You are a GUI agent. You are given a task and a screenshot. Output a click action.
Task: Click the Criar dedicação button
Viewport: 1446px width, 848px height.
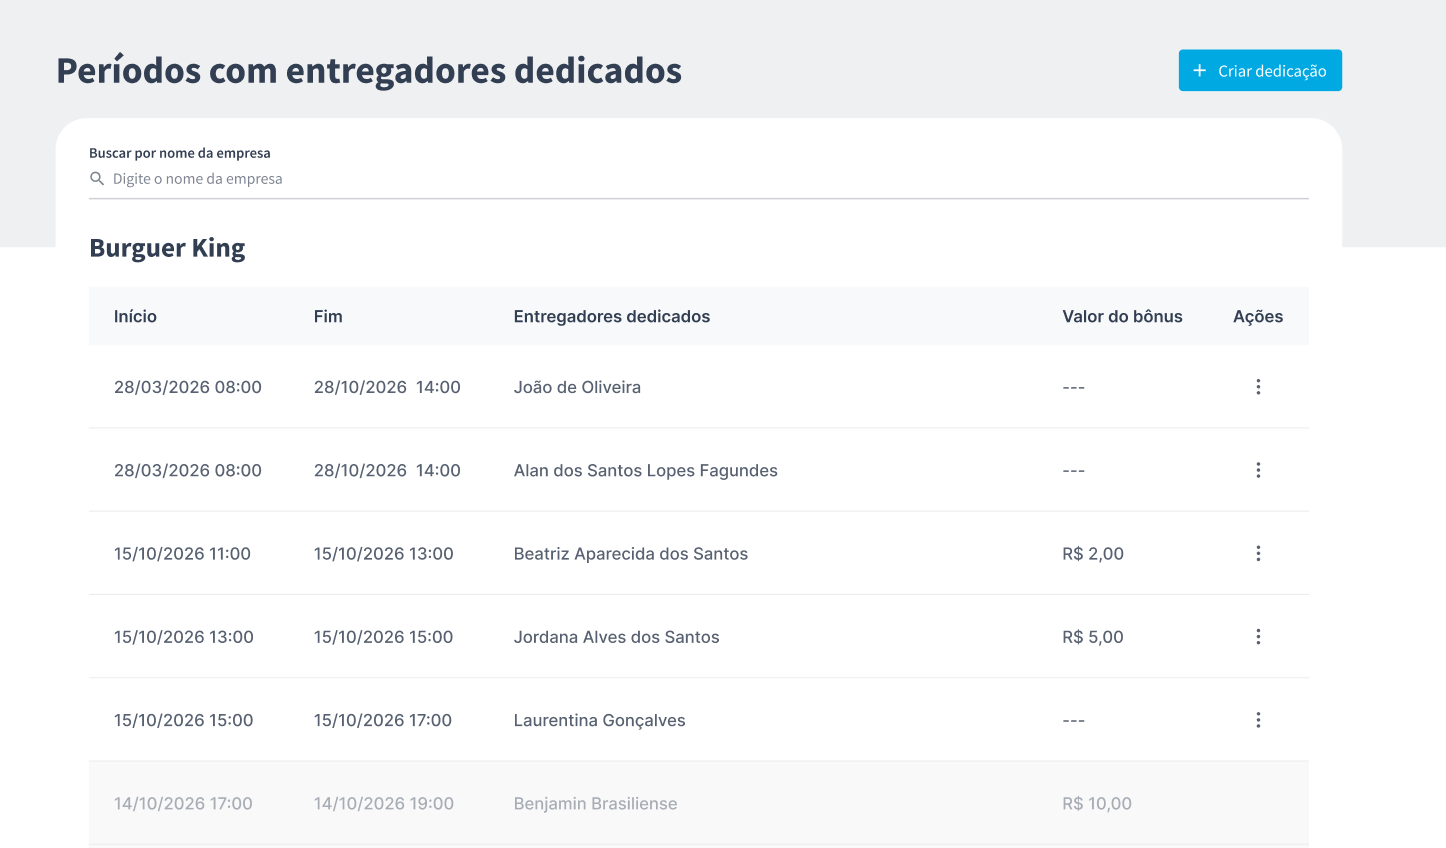pyautogui.click(x=1260, y=70)
